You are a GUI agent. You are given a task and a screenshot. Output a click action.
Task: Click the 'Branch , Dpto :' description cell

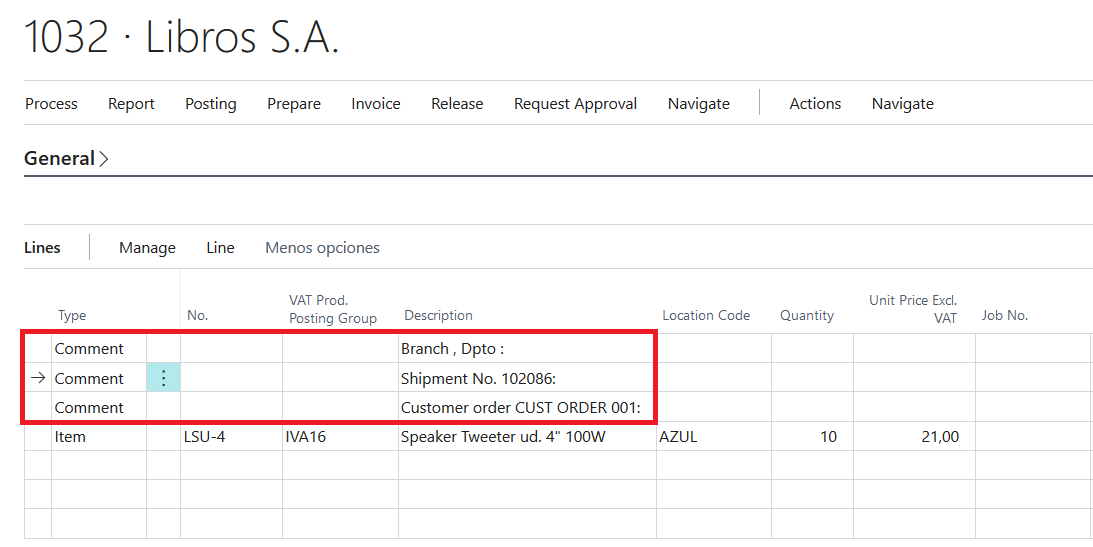pos(527,348)
